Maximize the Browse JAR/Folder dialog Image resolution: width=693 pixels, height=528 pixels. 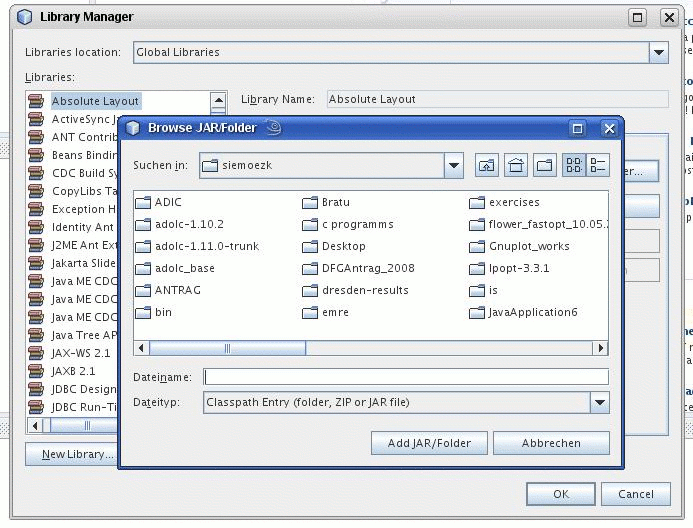tap(577, 129)
